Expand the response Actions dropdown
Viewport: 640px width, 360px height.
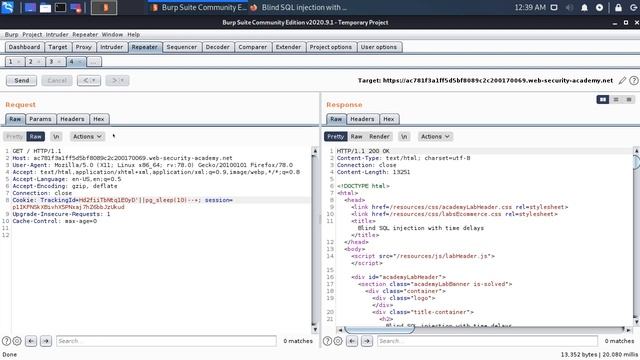click(435, 136)
